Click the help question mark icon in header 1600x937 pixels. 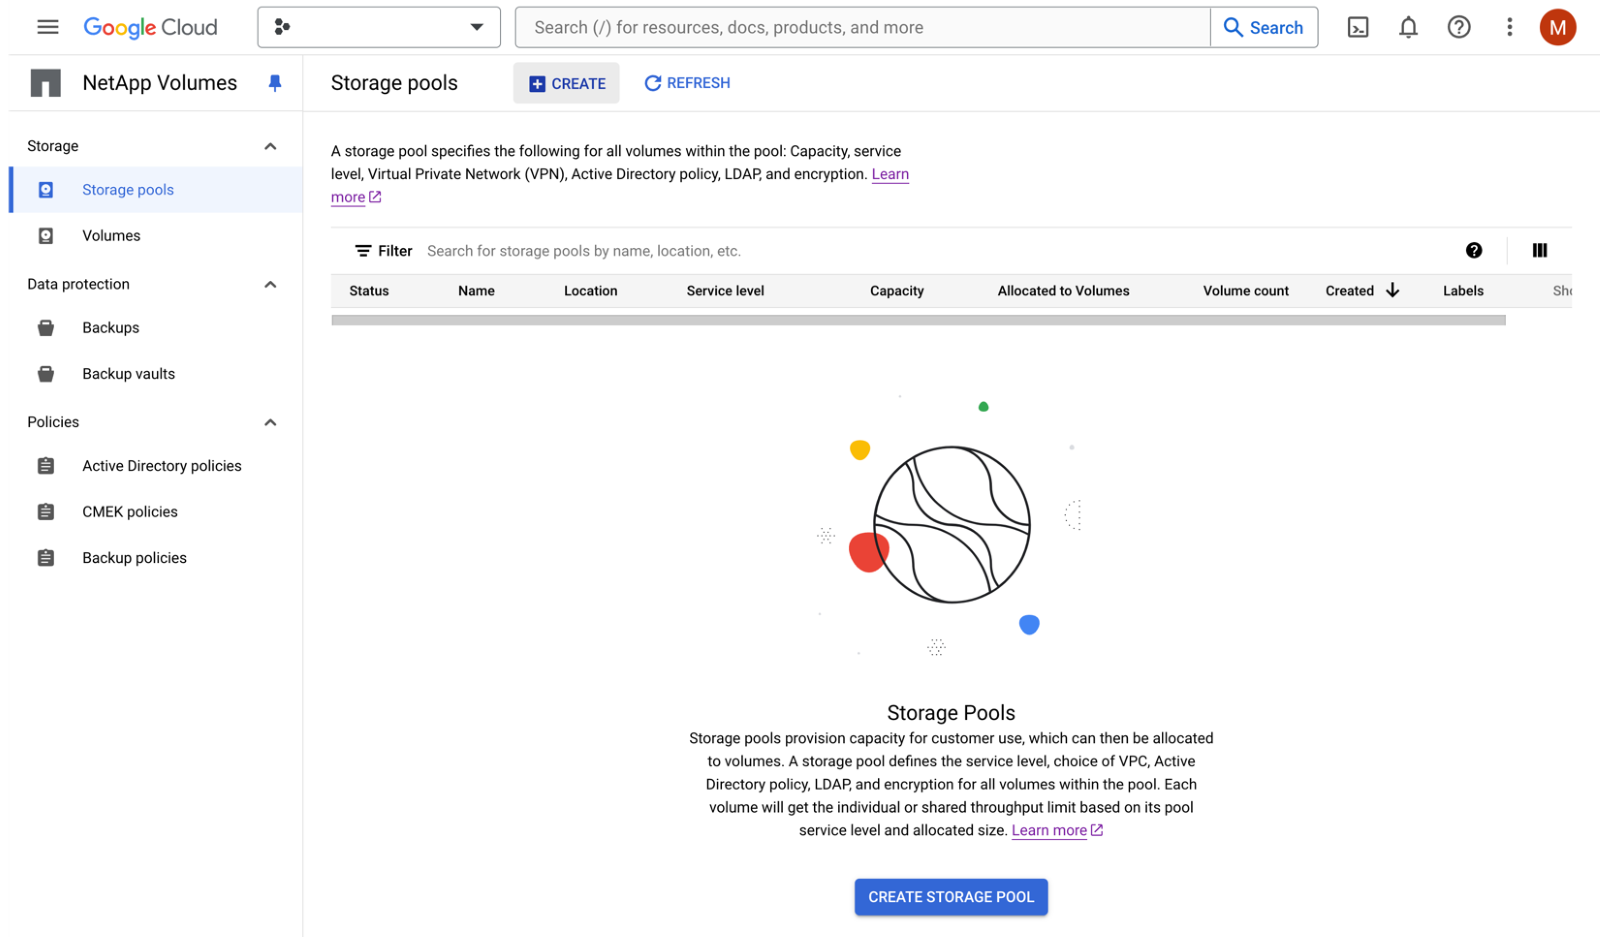(1459, 27)
